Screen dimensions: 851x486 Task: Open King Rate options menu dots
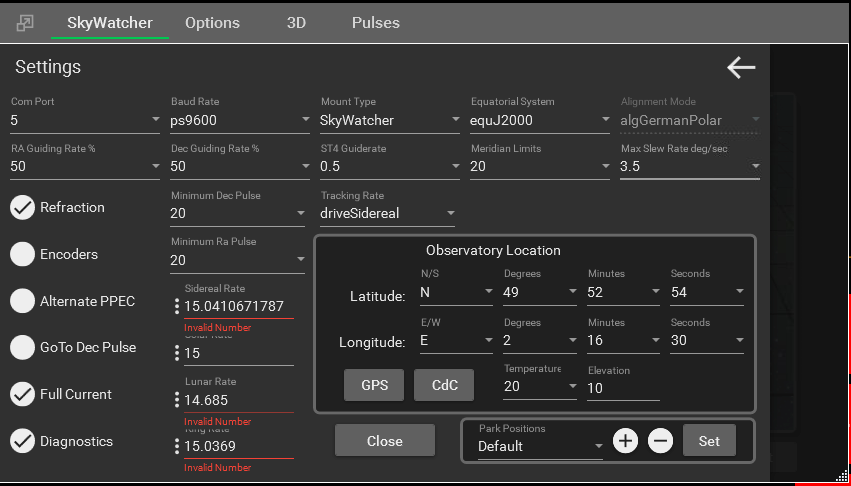(x=176, y=446)
